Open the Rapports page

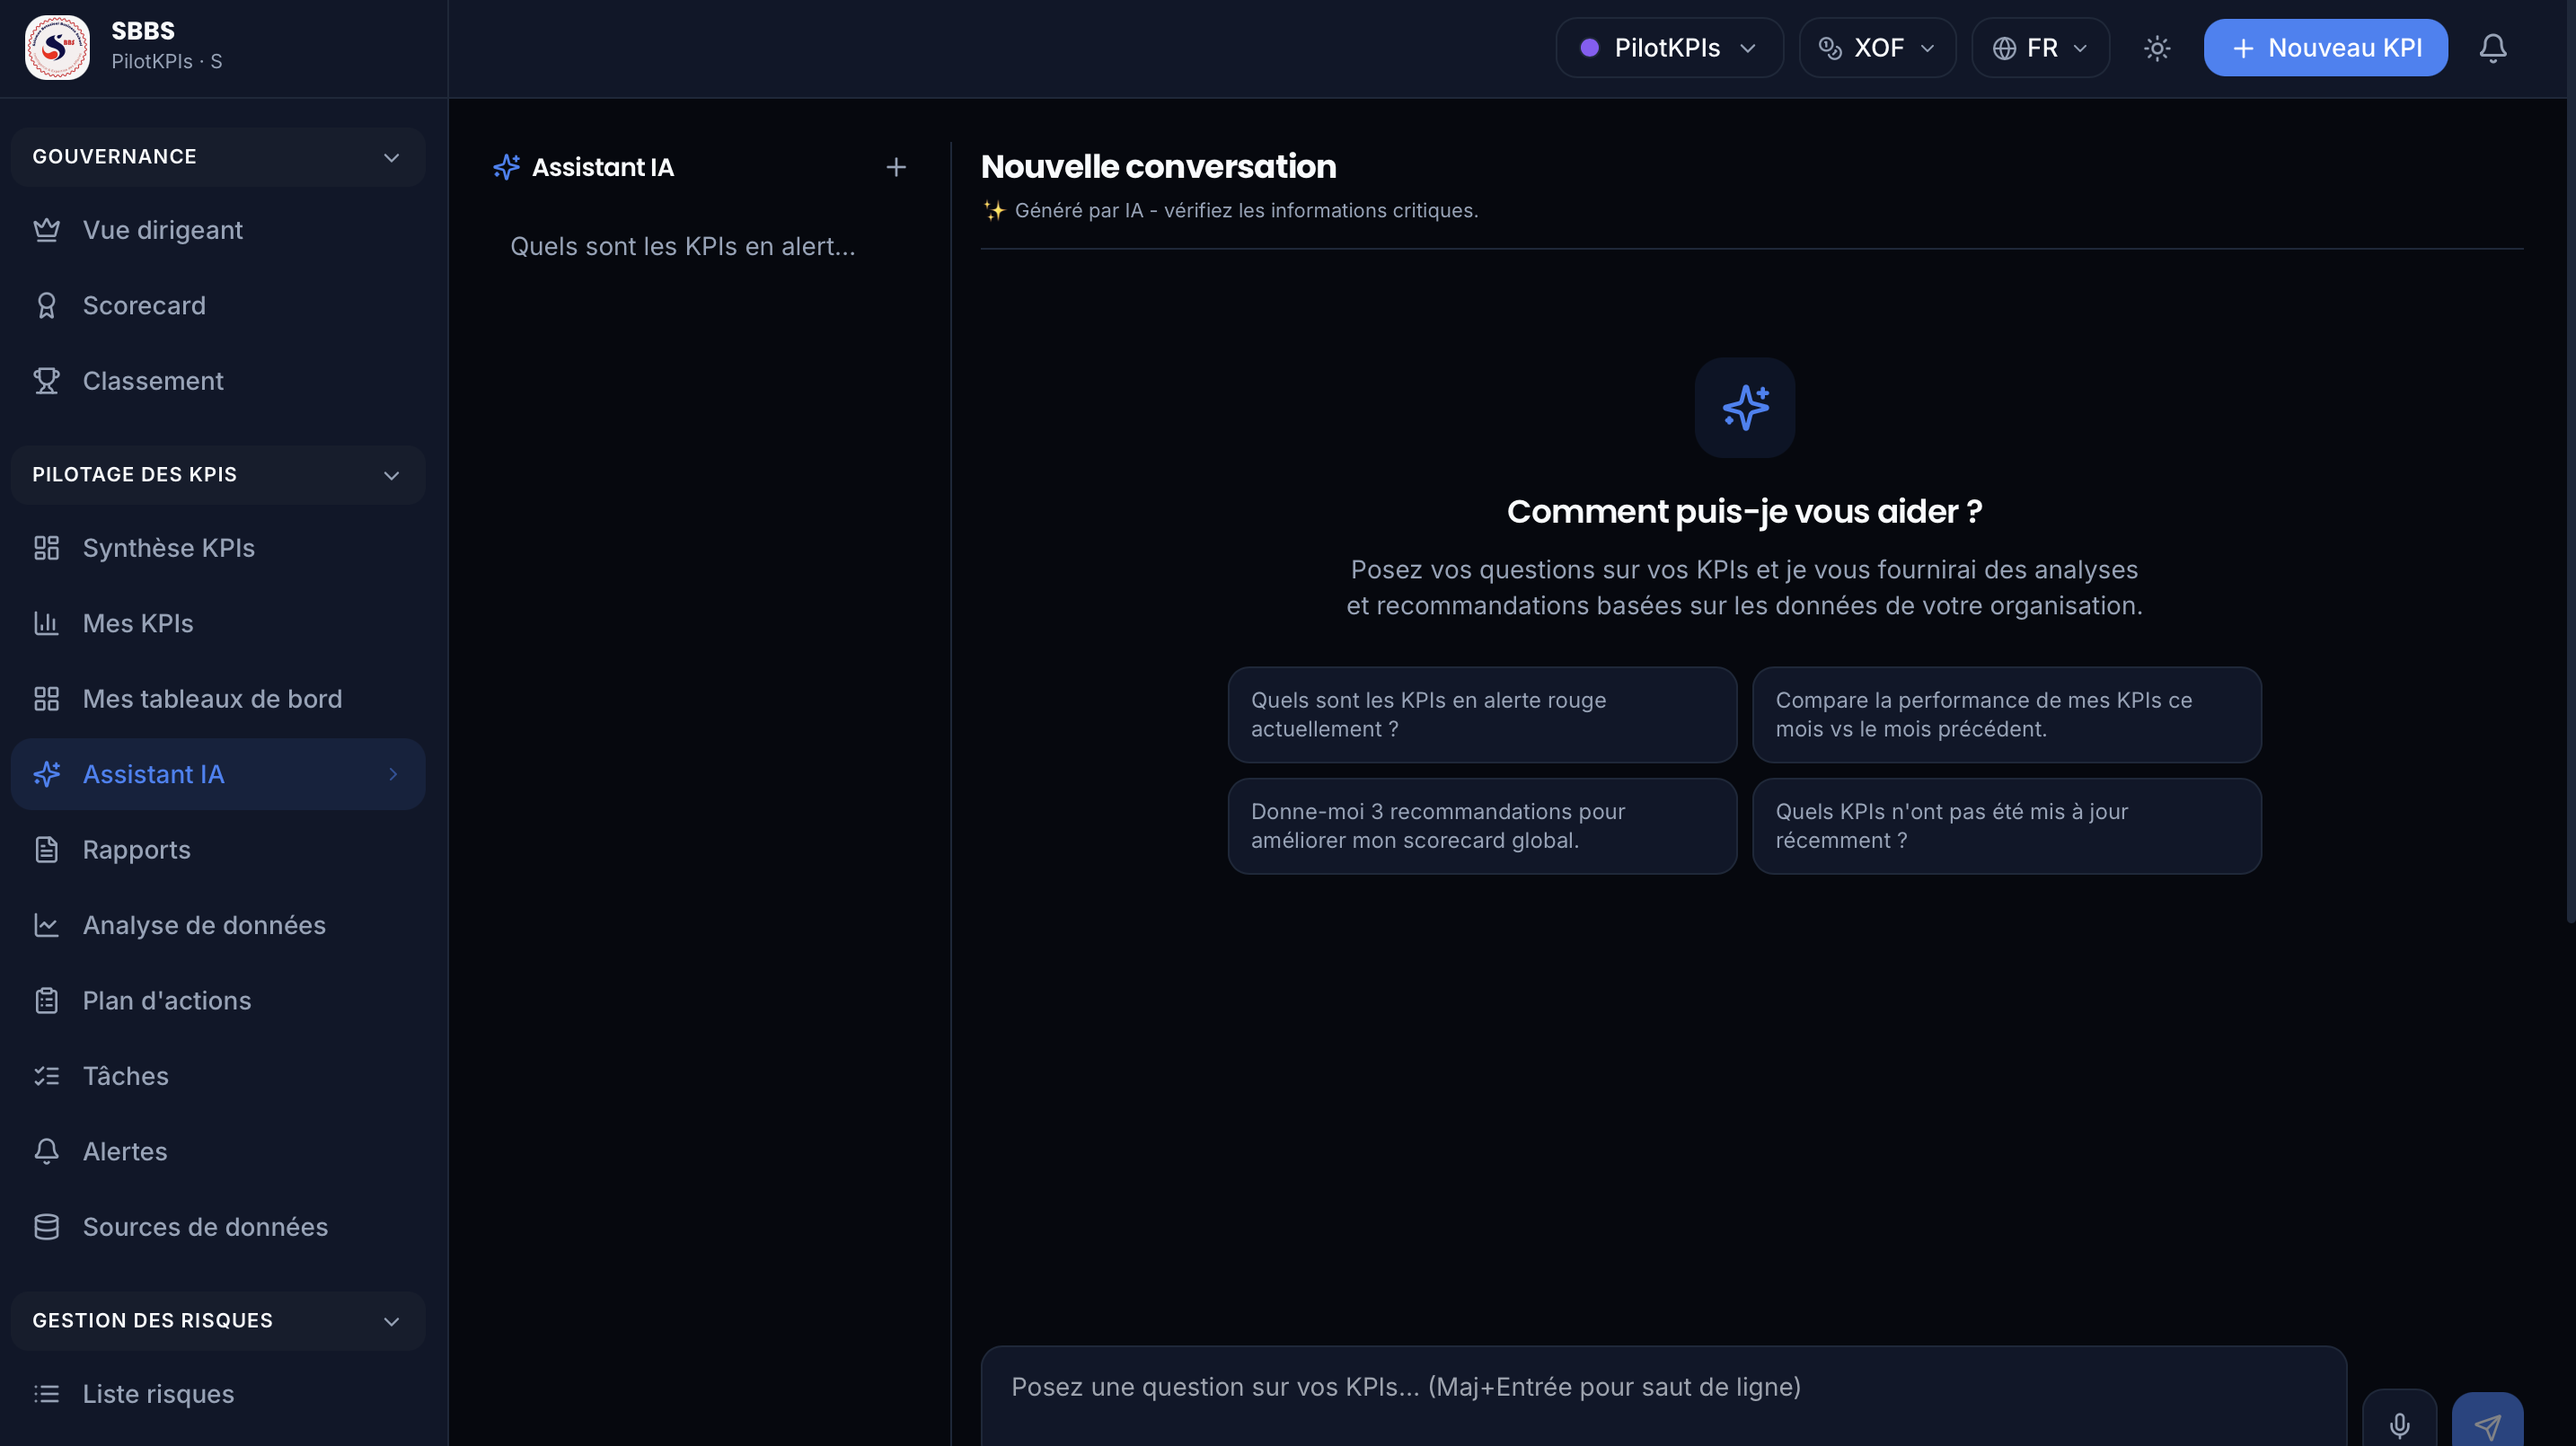[218, 850]
